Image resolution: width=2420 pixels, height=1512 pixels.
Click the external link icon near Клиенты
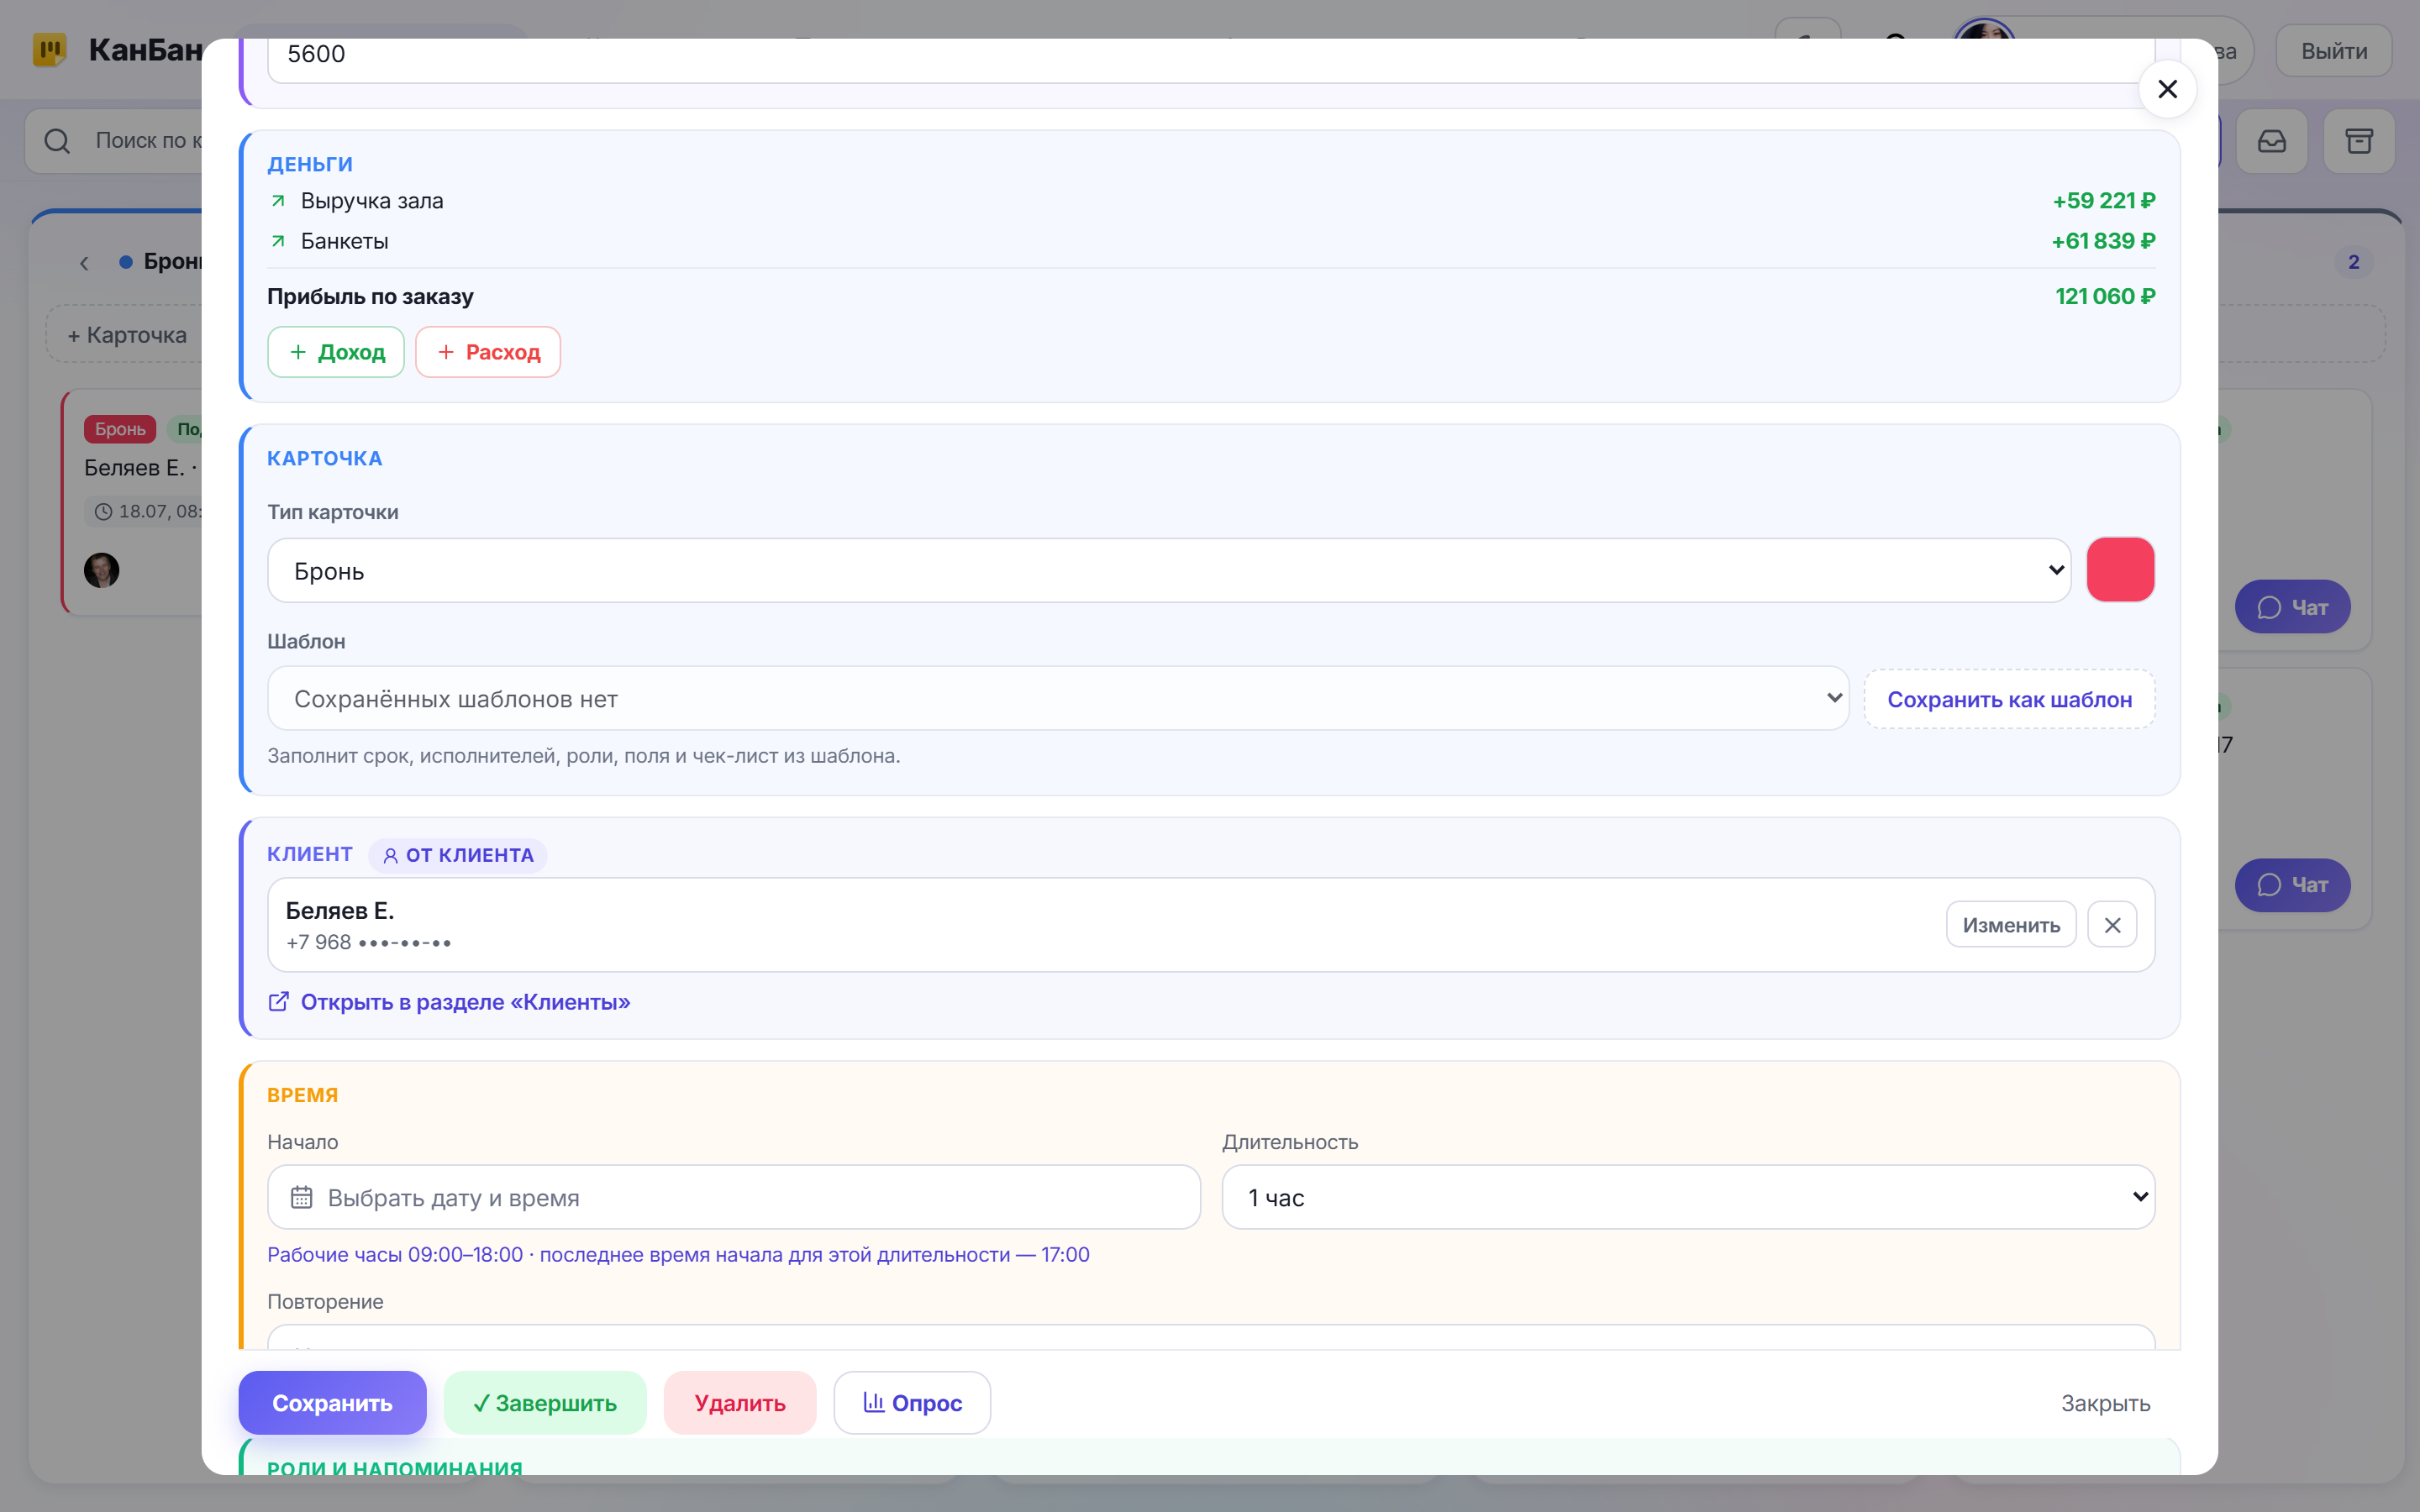coord(279,1001)
